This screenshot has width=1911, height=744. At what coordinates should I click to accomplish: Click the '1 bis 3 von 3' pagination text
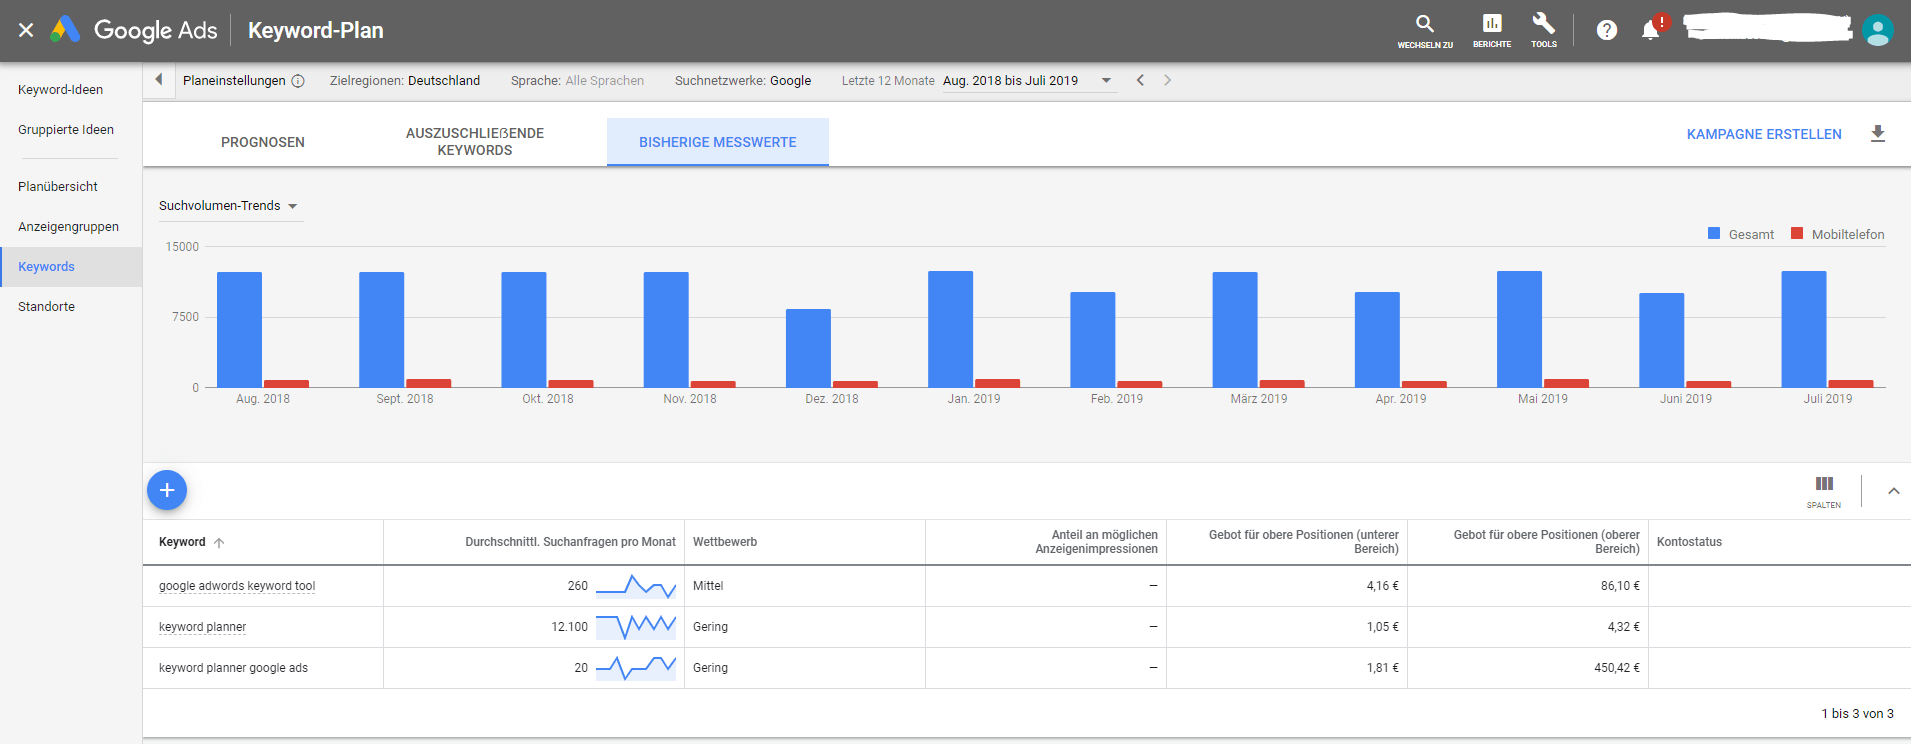pos(1857,714)
